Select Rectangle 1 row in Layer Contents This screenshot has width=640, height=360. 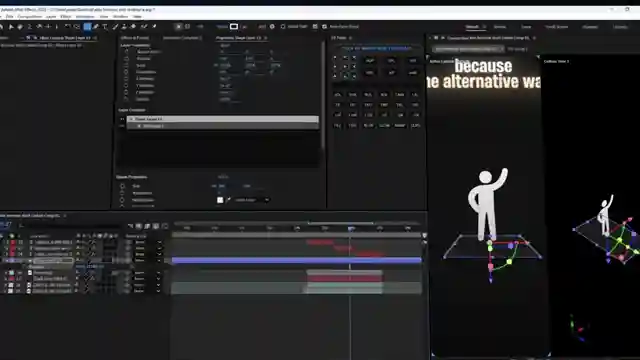click(223, 126)
